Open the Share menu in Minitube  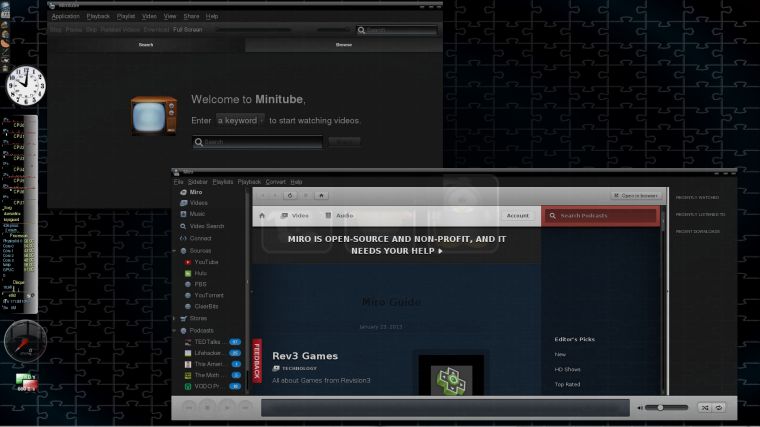191,16
